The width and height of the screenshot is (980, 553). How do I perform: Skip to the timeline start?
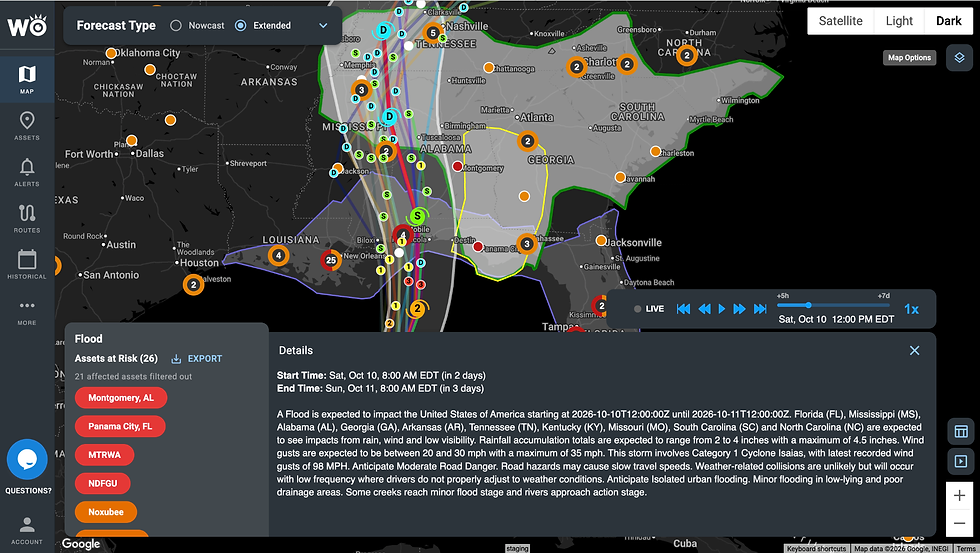[x=684, y=309]
